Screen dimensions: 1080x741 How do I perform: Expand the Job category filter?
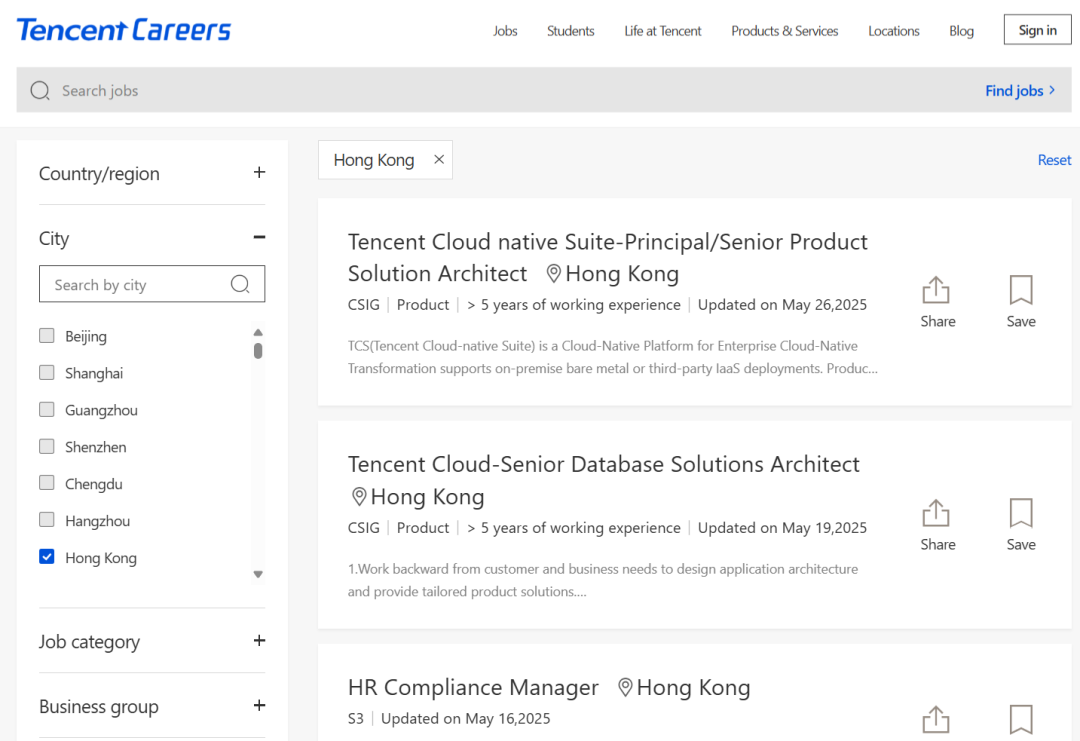259,640
